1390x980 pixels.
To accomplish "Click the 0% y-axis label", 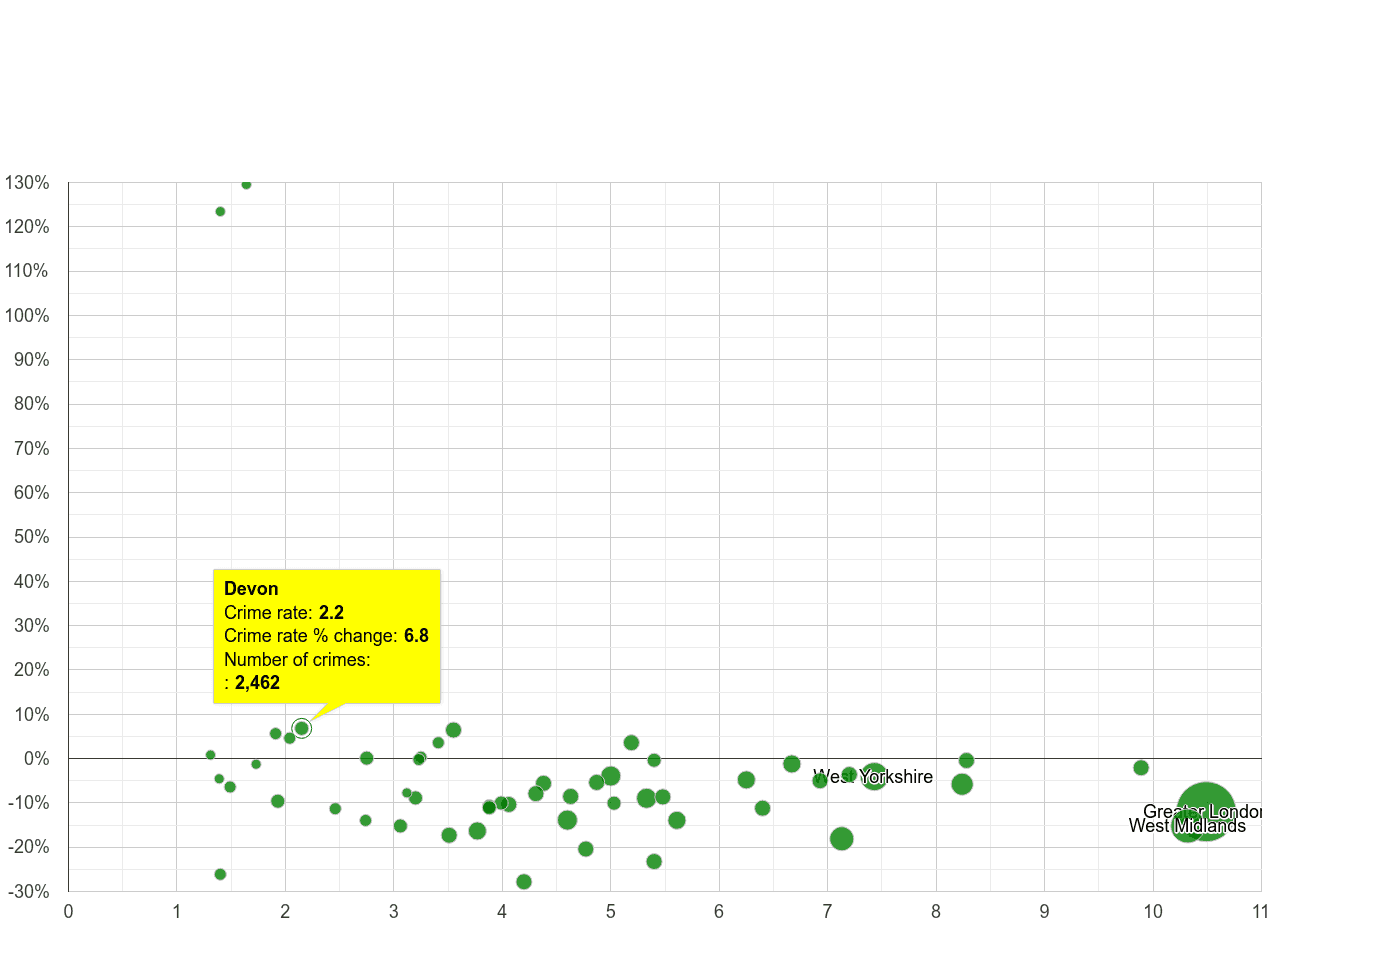I will point(37,759).
